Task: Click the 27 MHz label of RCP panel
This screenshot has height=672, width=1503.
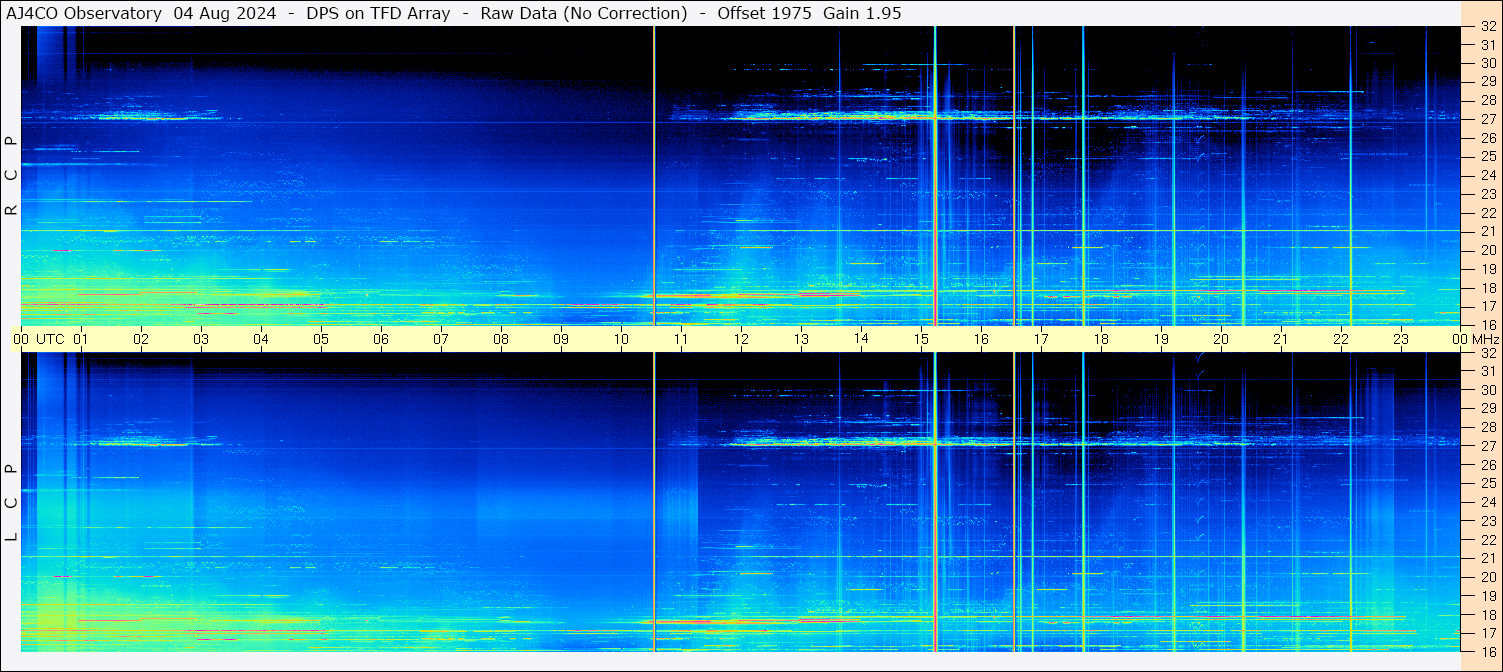Action: tap(1488, 119)
